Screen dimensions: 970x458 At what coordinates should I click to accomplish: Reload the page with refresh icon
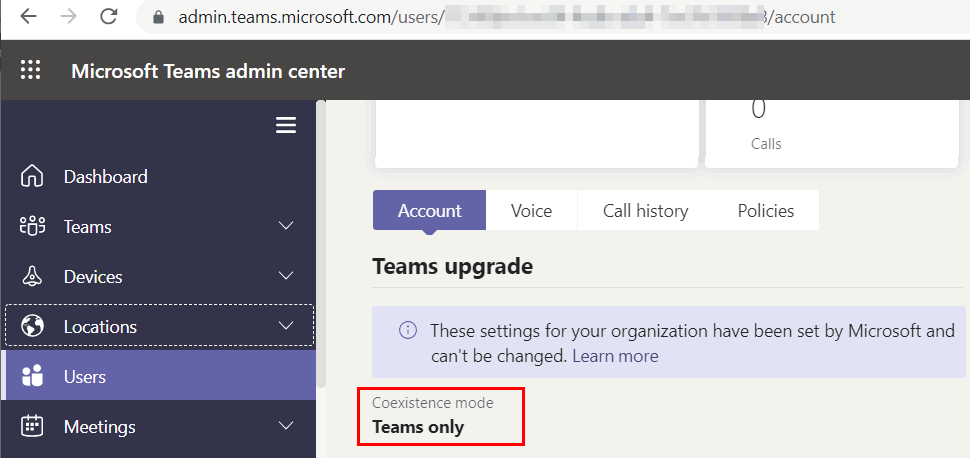coord(109,17)
